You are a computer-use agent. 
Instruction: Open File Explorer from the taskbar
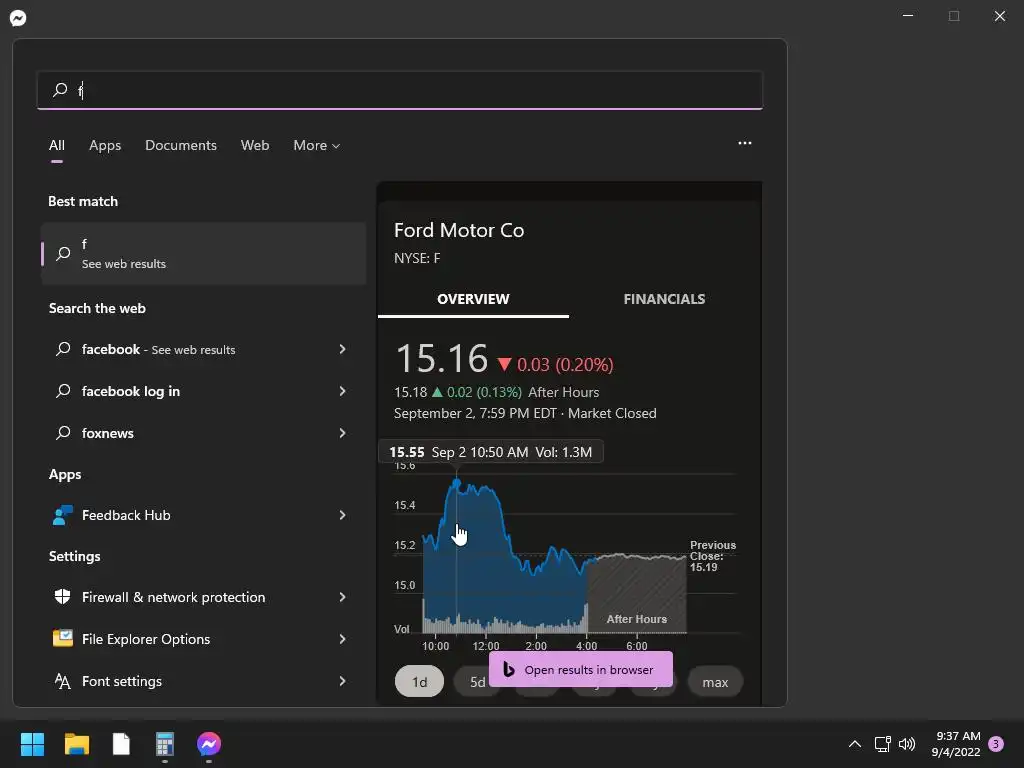[x=76, y=744]
